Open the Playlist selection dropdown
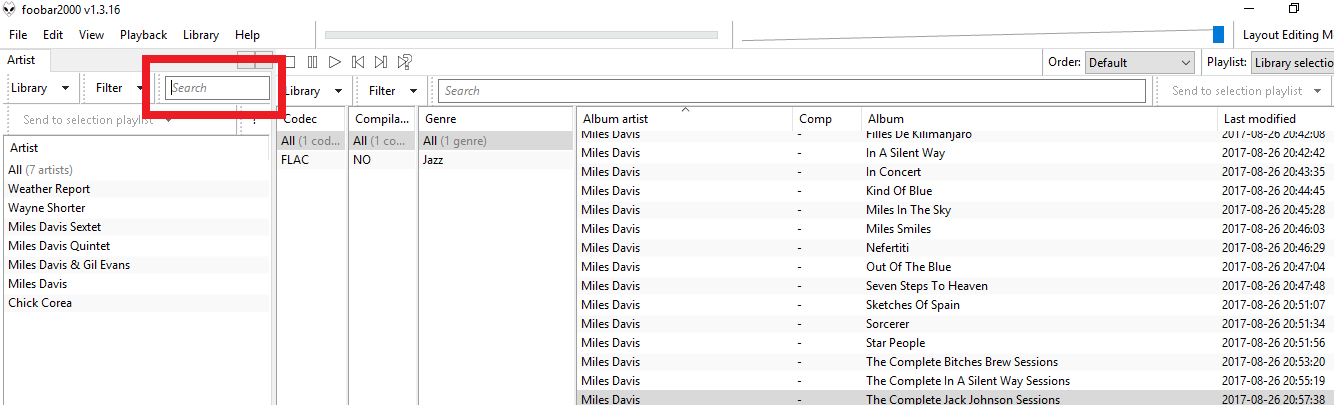The height and width of the screenshot is (405, 1334). tap(1291, 62)
